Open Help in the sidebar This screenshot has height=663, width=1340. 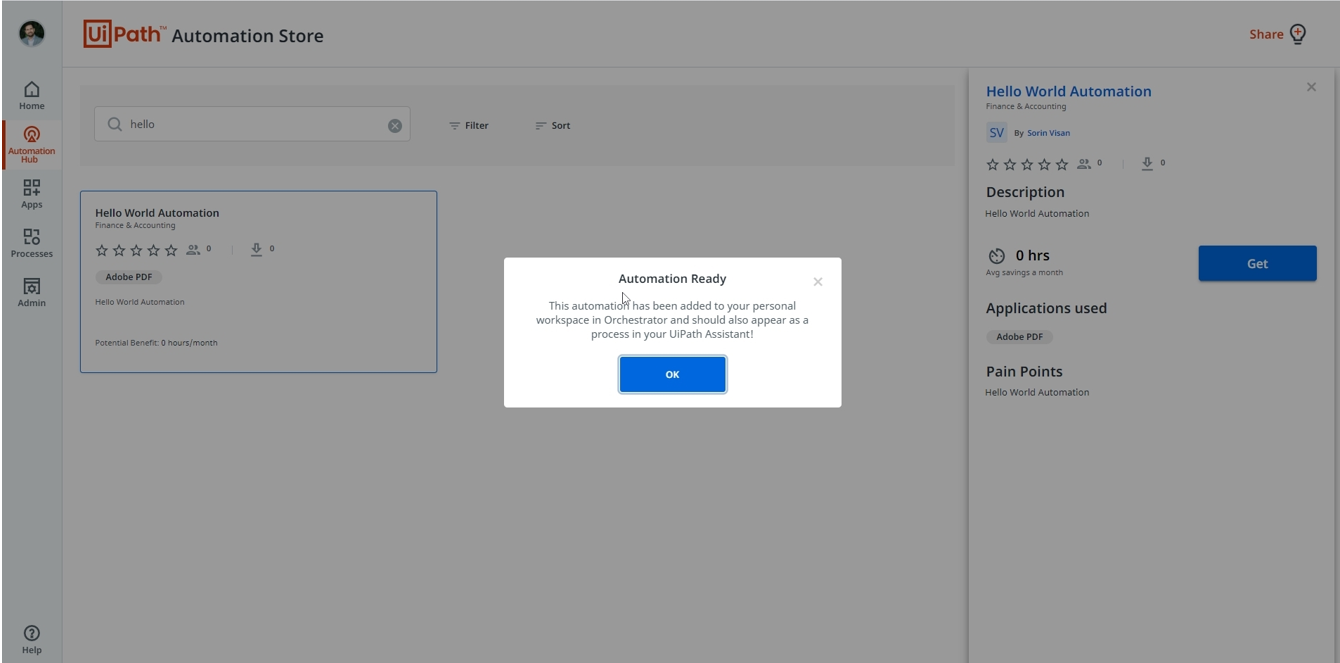(x=32, y=639)
